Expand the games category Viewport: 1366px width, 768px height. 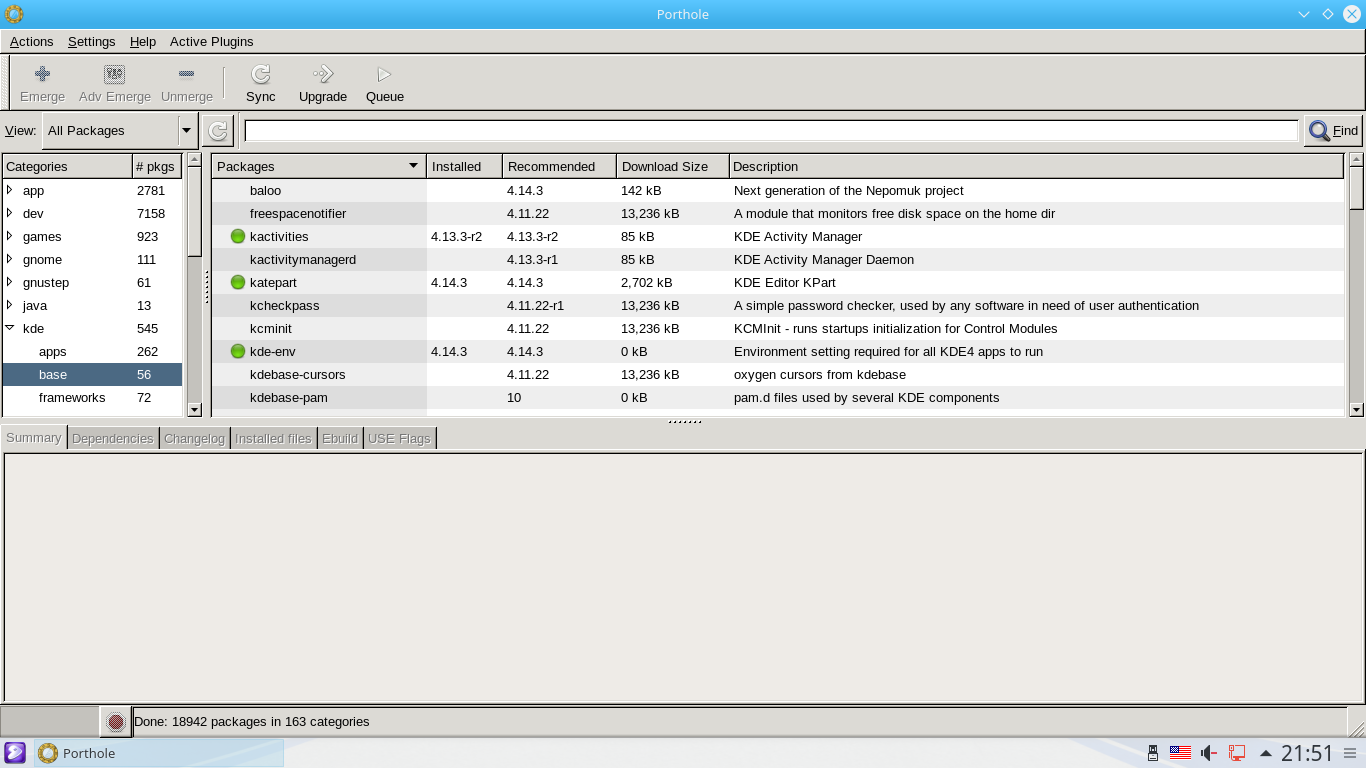tap(10, 236)
